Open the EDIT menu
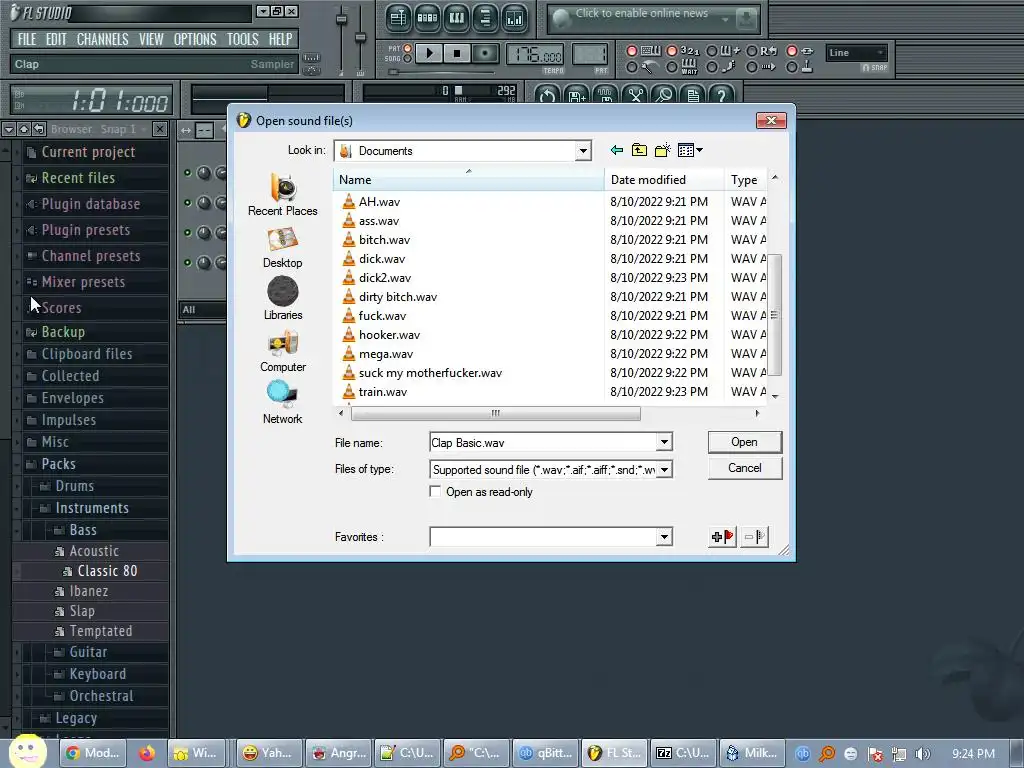Viewport: 1024px width, 768px height. [x=56, y=39]
